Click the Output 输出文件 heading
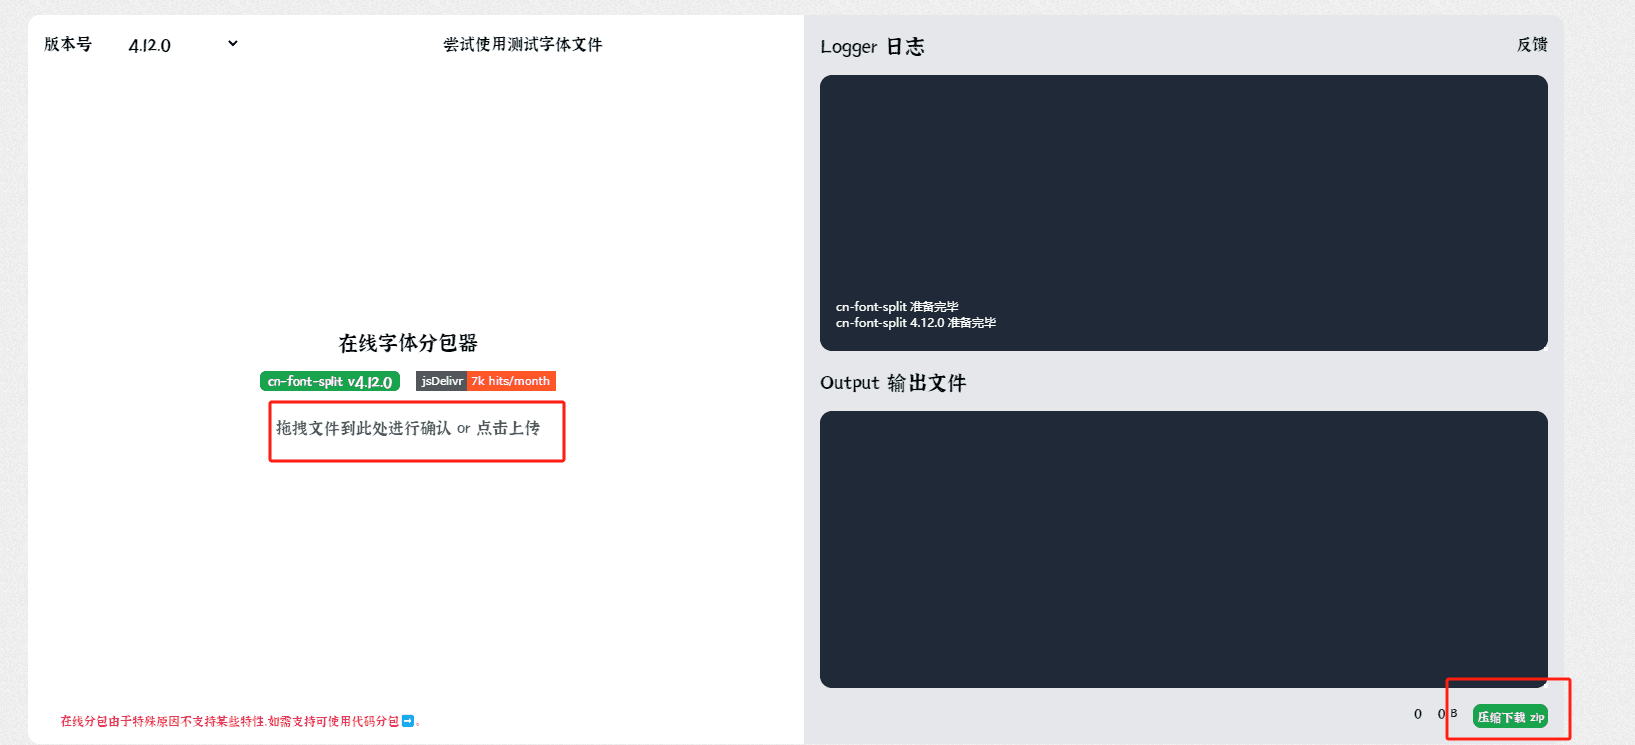Image resolution: width=1635 pixels, height=745 pixels. pyautogui.click(x=893, y=383)
